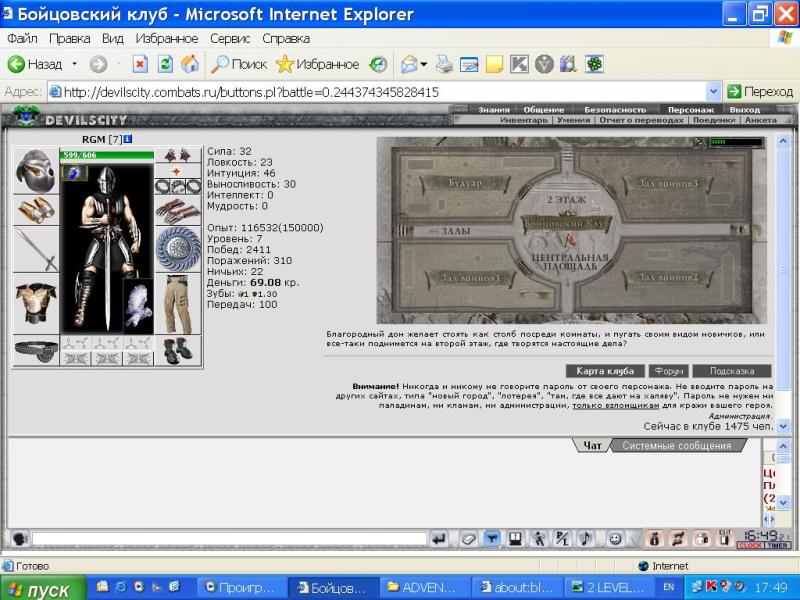Click the green health bar 599/606
The image size is (800, 600).
(107, 155)
